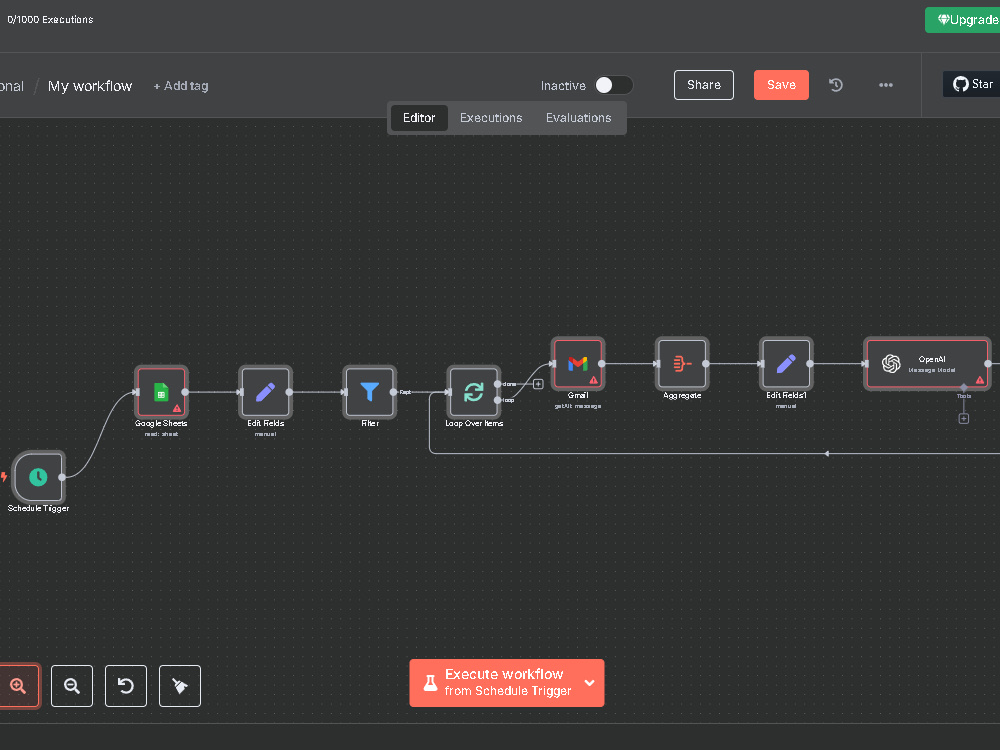Click the zoom out icon
The image size is (1000, 750).
[71, 686]
